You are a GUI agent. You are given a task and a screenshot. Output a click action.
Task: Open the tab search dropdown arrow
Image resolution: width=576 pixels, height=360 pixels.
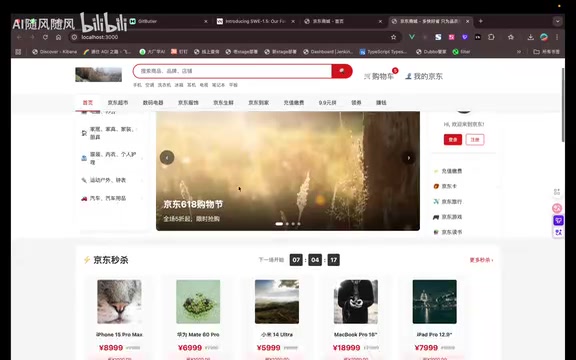tap(558, 21)
